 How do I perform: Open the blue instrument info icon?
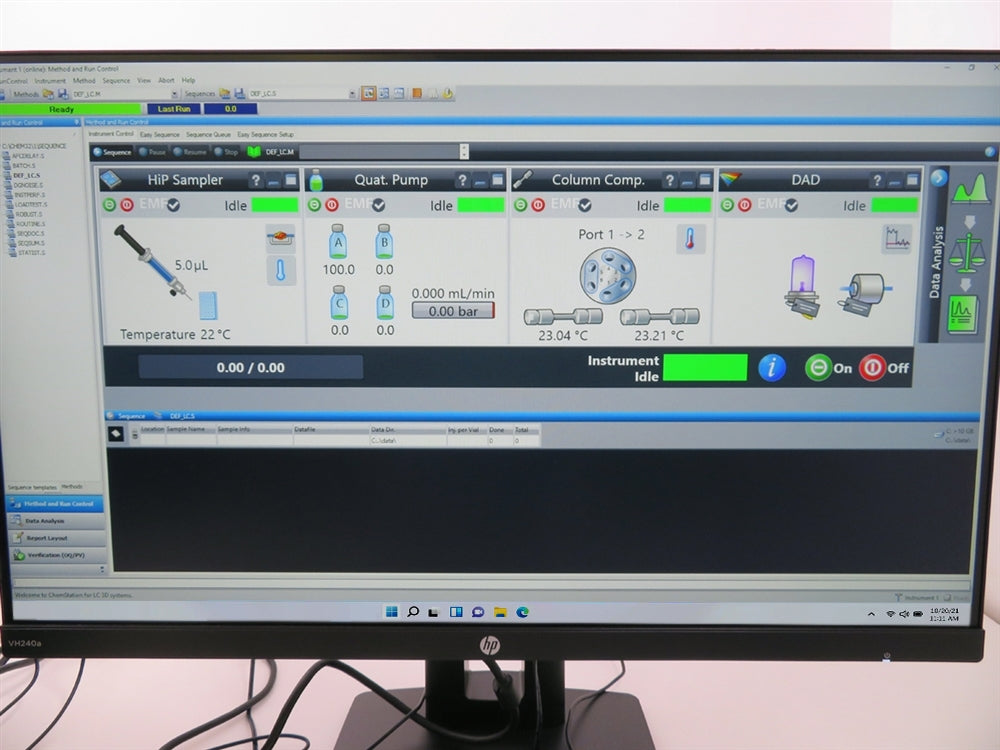click(x=772, y=367)
